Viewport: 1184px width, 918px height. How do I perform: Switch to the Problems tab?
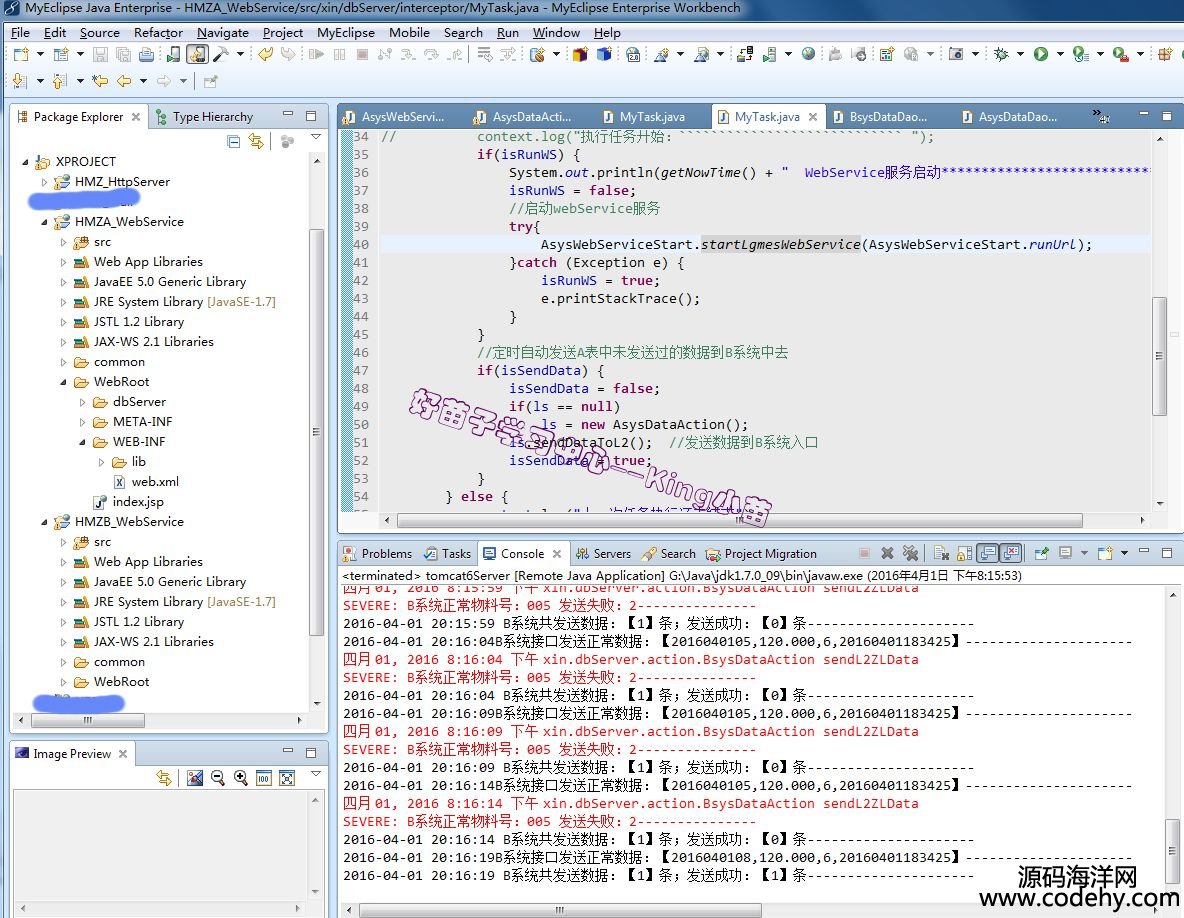[378, 553]
